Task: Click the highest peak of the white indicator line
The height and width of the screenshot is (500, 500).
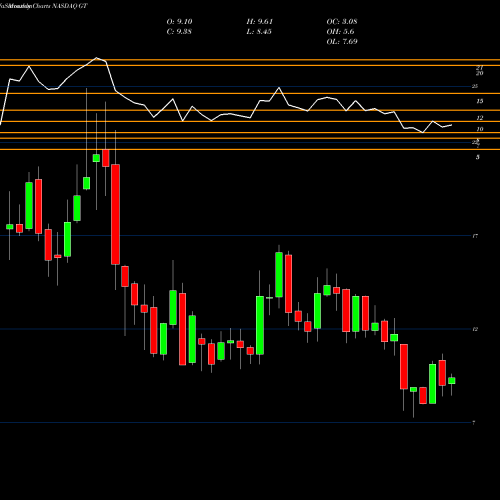Action: pos(97,58)
